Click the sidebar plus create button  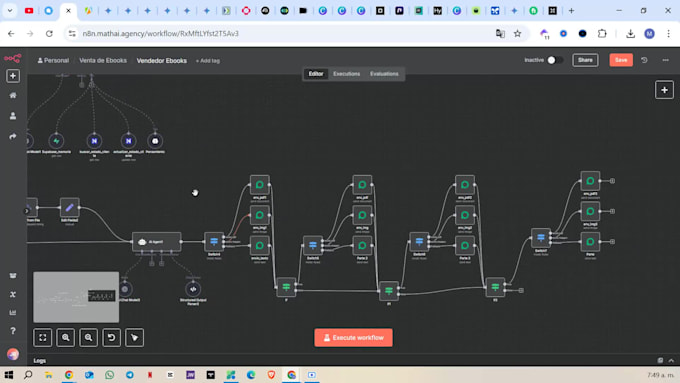pyautogui.click(x=13, y=76)
